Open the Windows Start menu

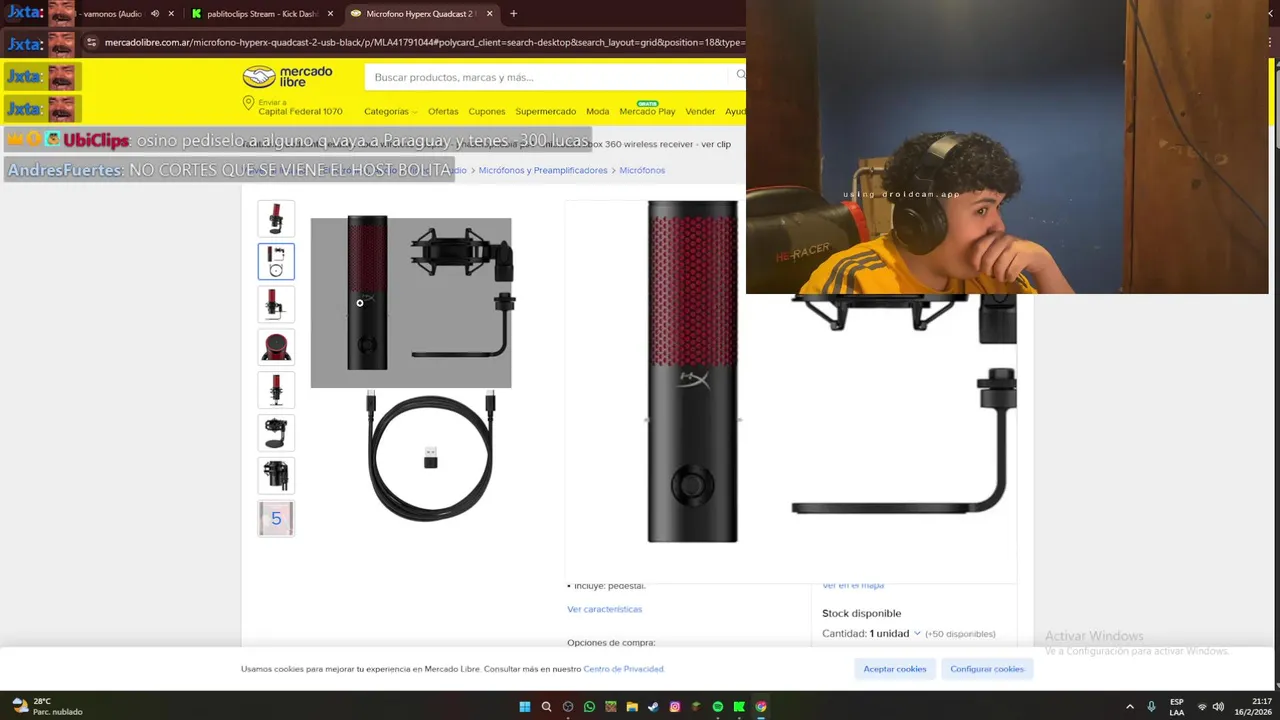coord(525,707)
